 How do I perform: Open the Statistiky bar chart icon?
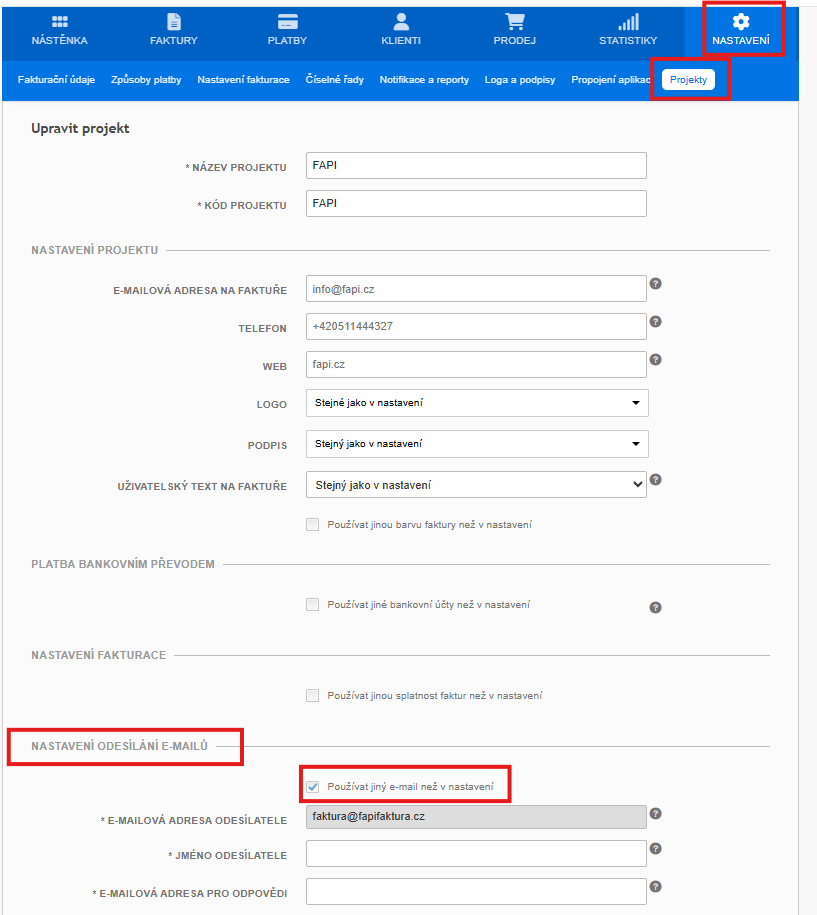click(629, 22)
